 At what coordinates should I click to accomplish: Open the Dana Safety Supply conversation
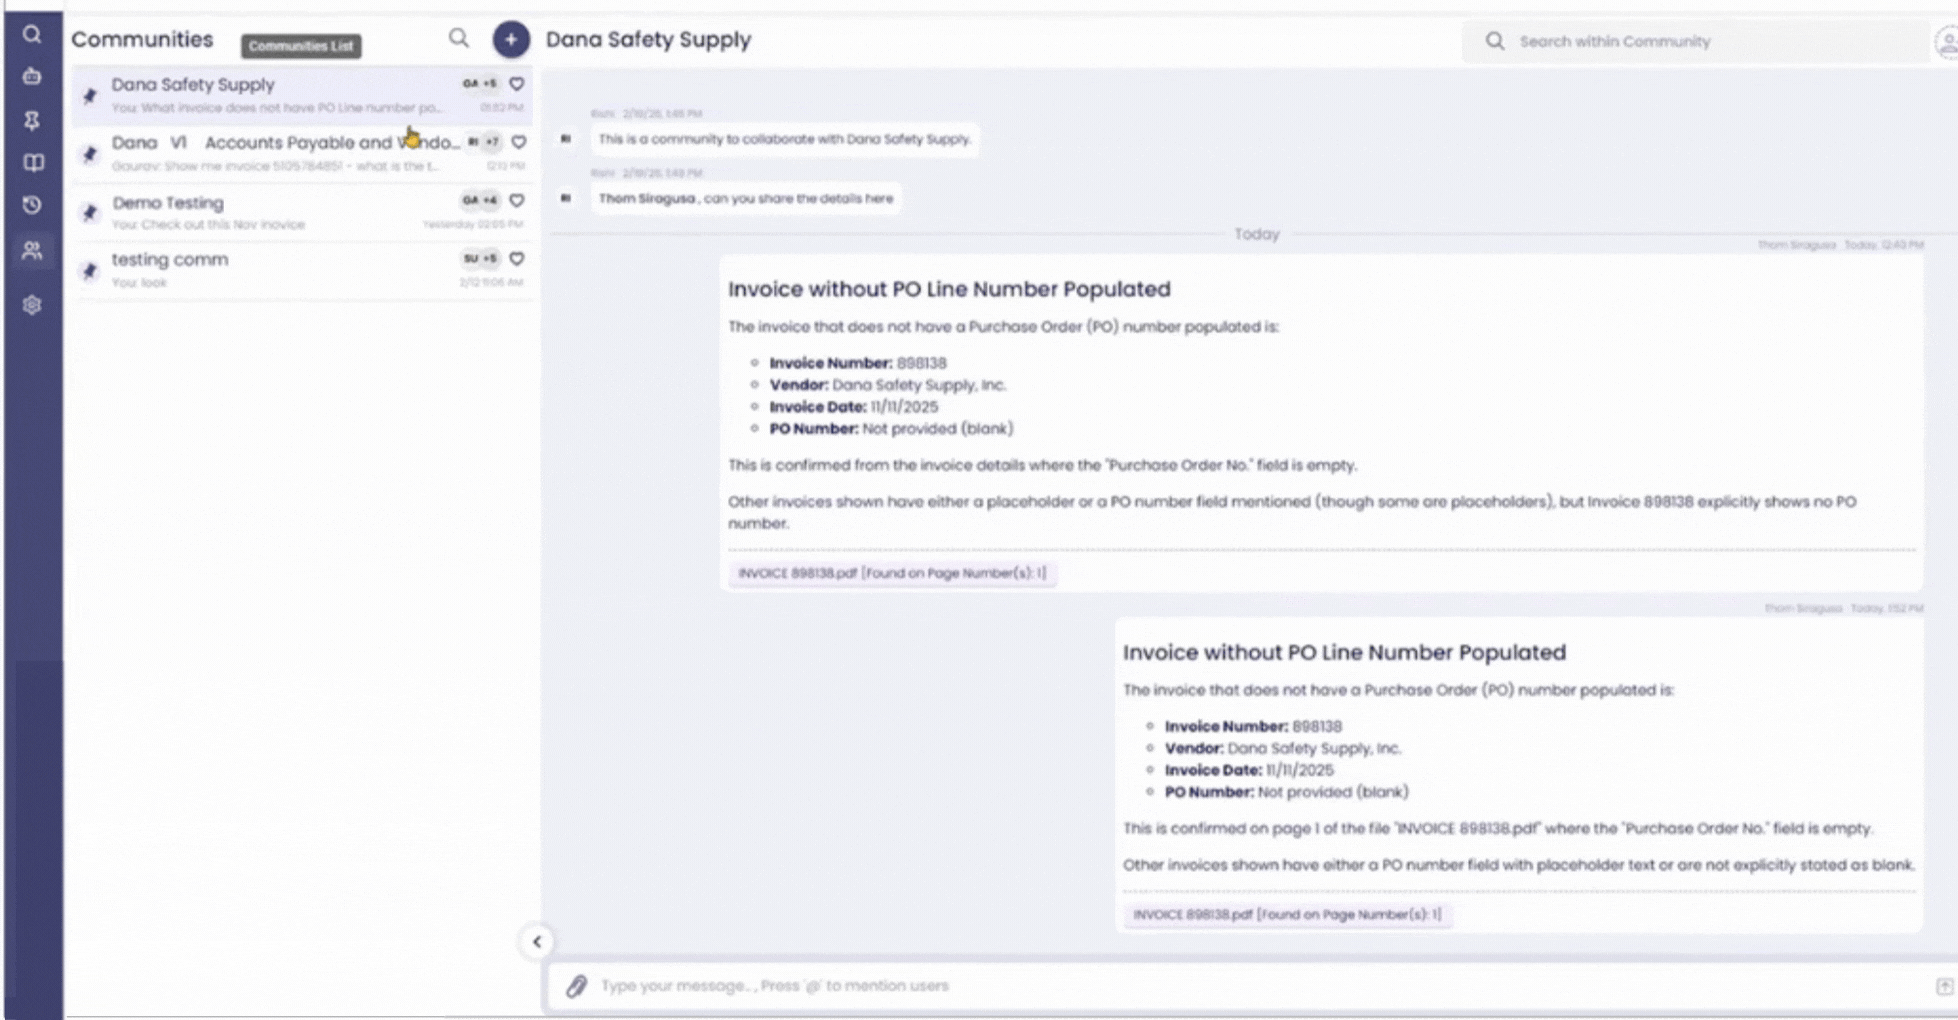coord(250,95)
